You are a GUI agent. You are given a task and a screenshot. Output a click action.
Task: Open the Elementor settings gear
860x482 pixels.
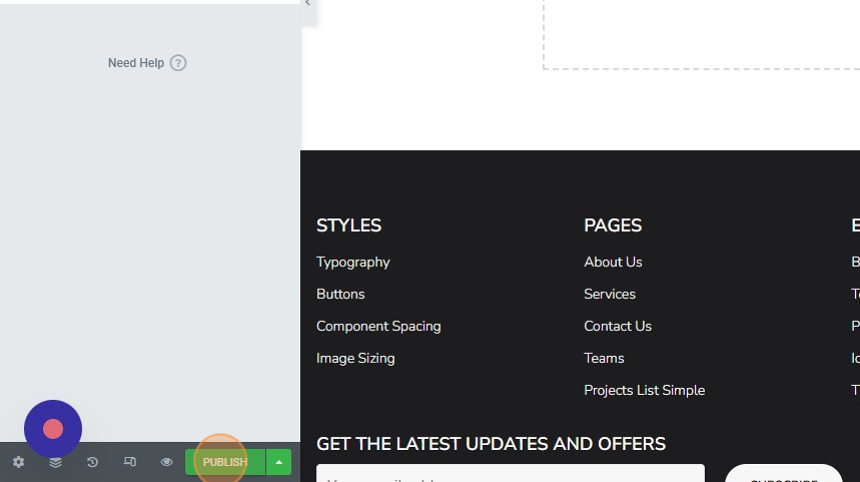coord(19,462)
